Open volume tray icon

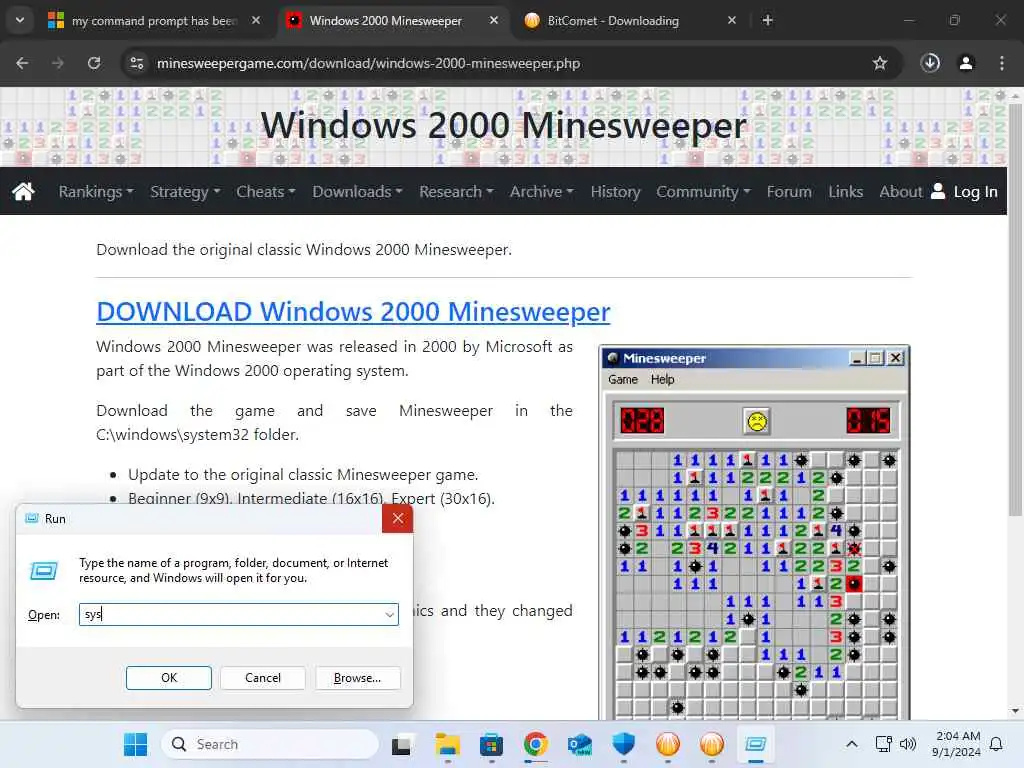click(908, 744)
